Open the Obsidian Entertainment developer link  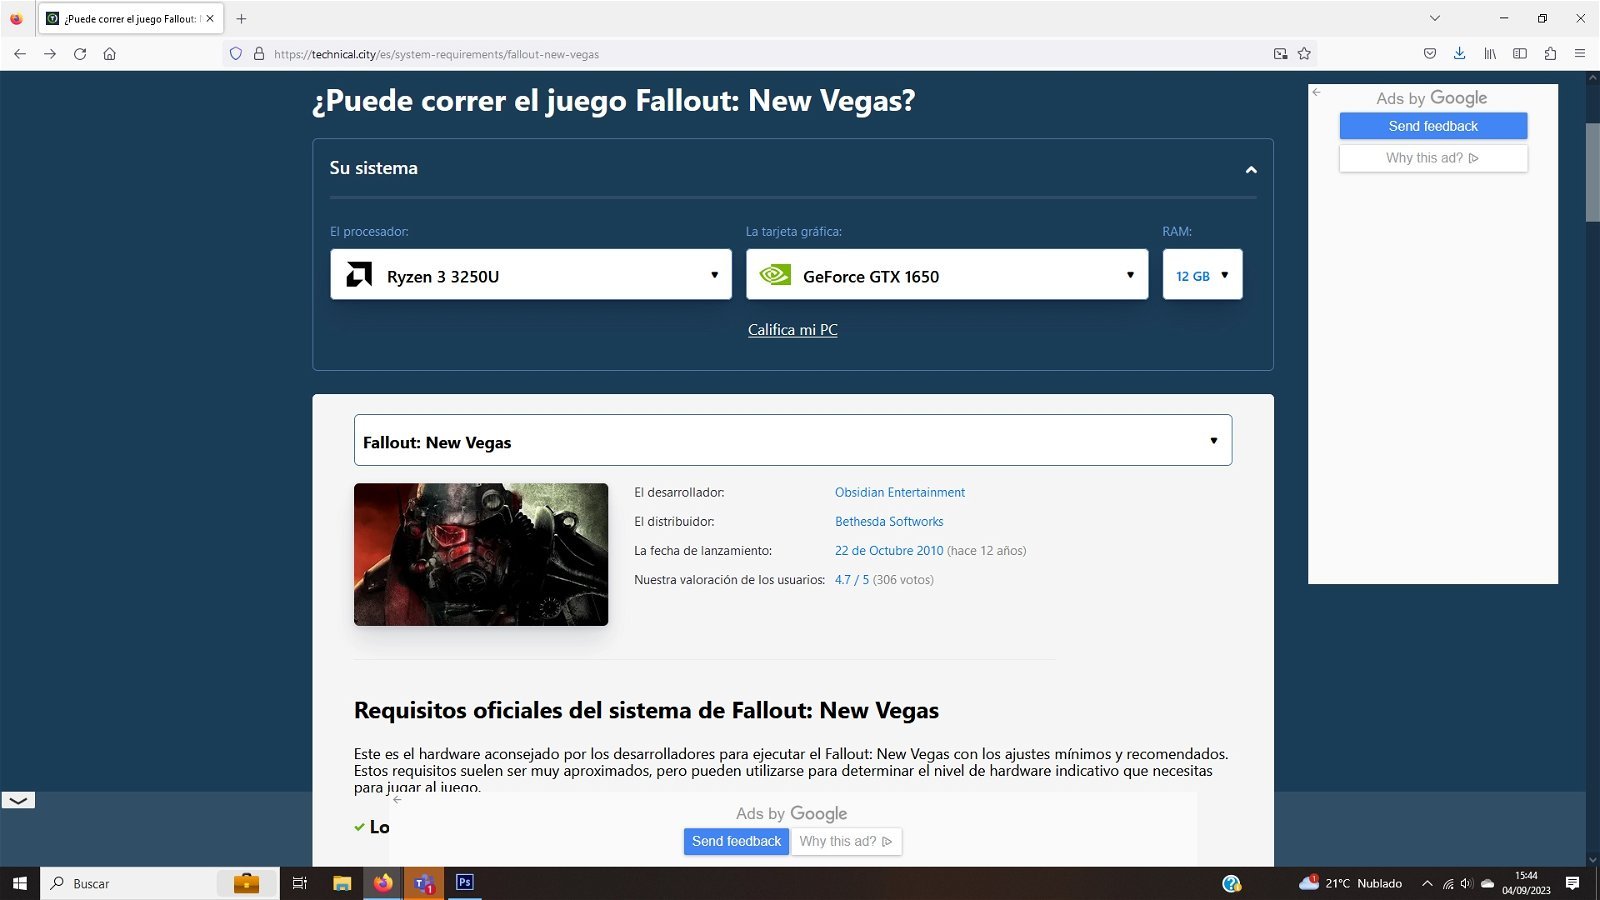[900, 493]
